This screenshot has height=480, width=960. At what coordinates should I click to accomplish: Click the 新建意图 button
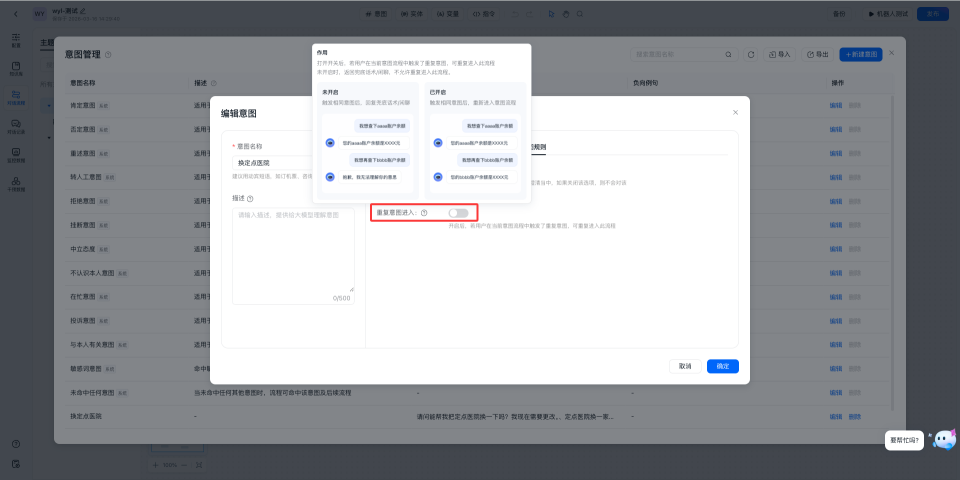coord(860,54)
